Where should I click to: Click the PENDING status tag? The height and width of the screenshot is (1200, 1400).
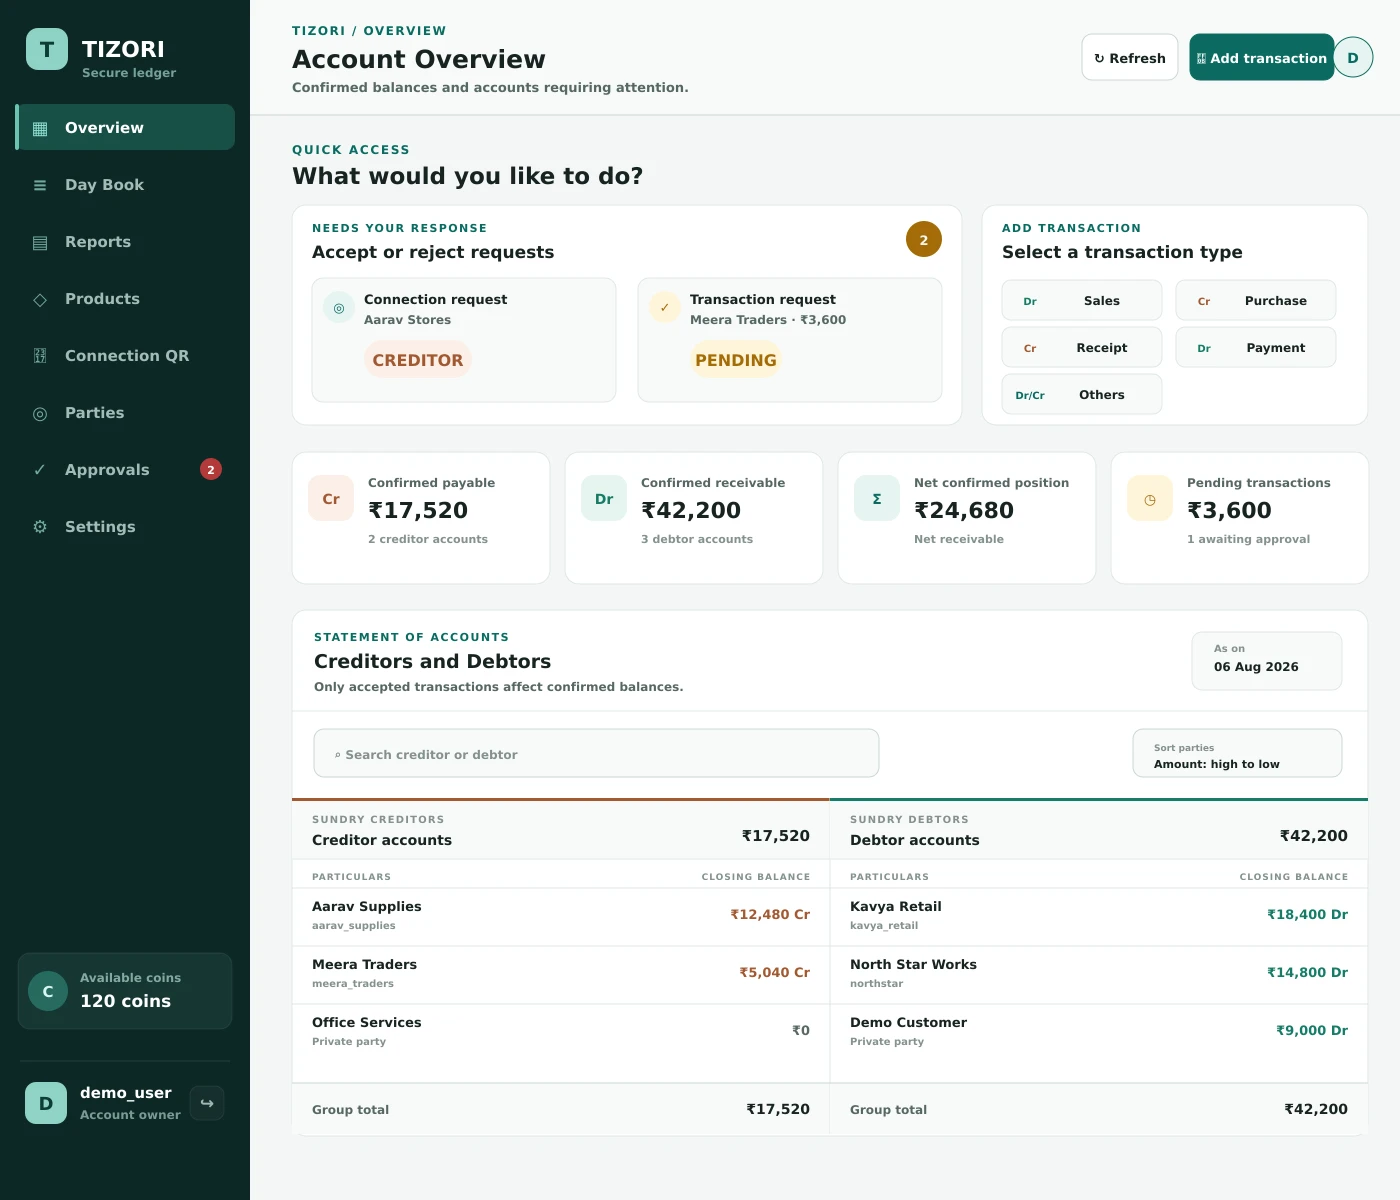coord(736,360)
